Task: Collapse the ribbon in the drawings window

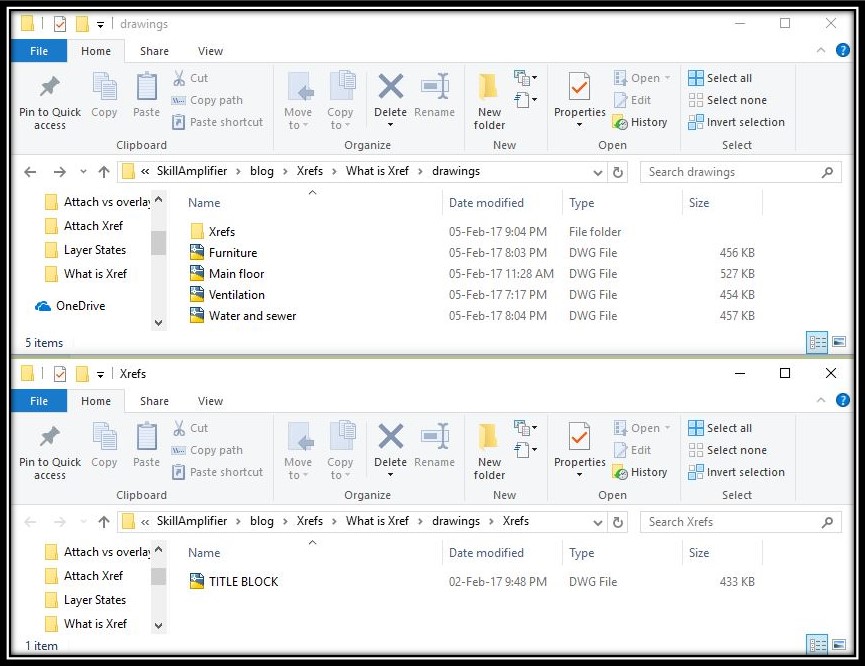Action: tap(821, 50)
